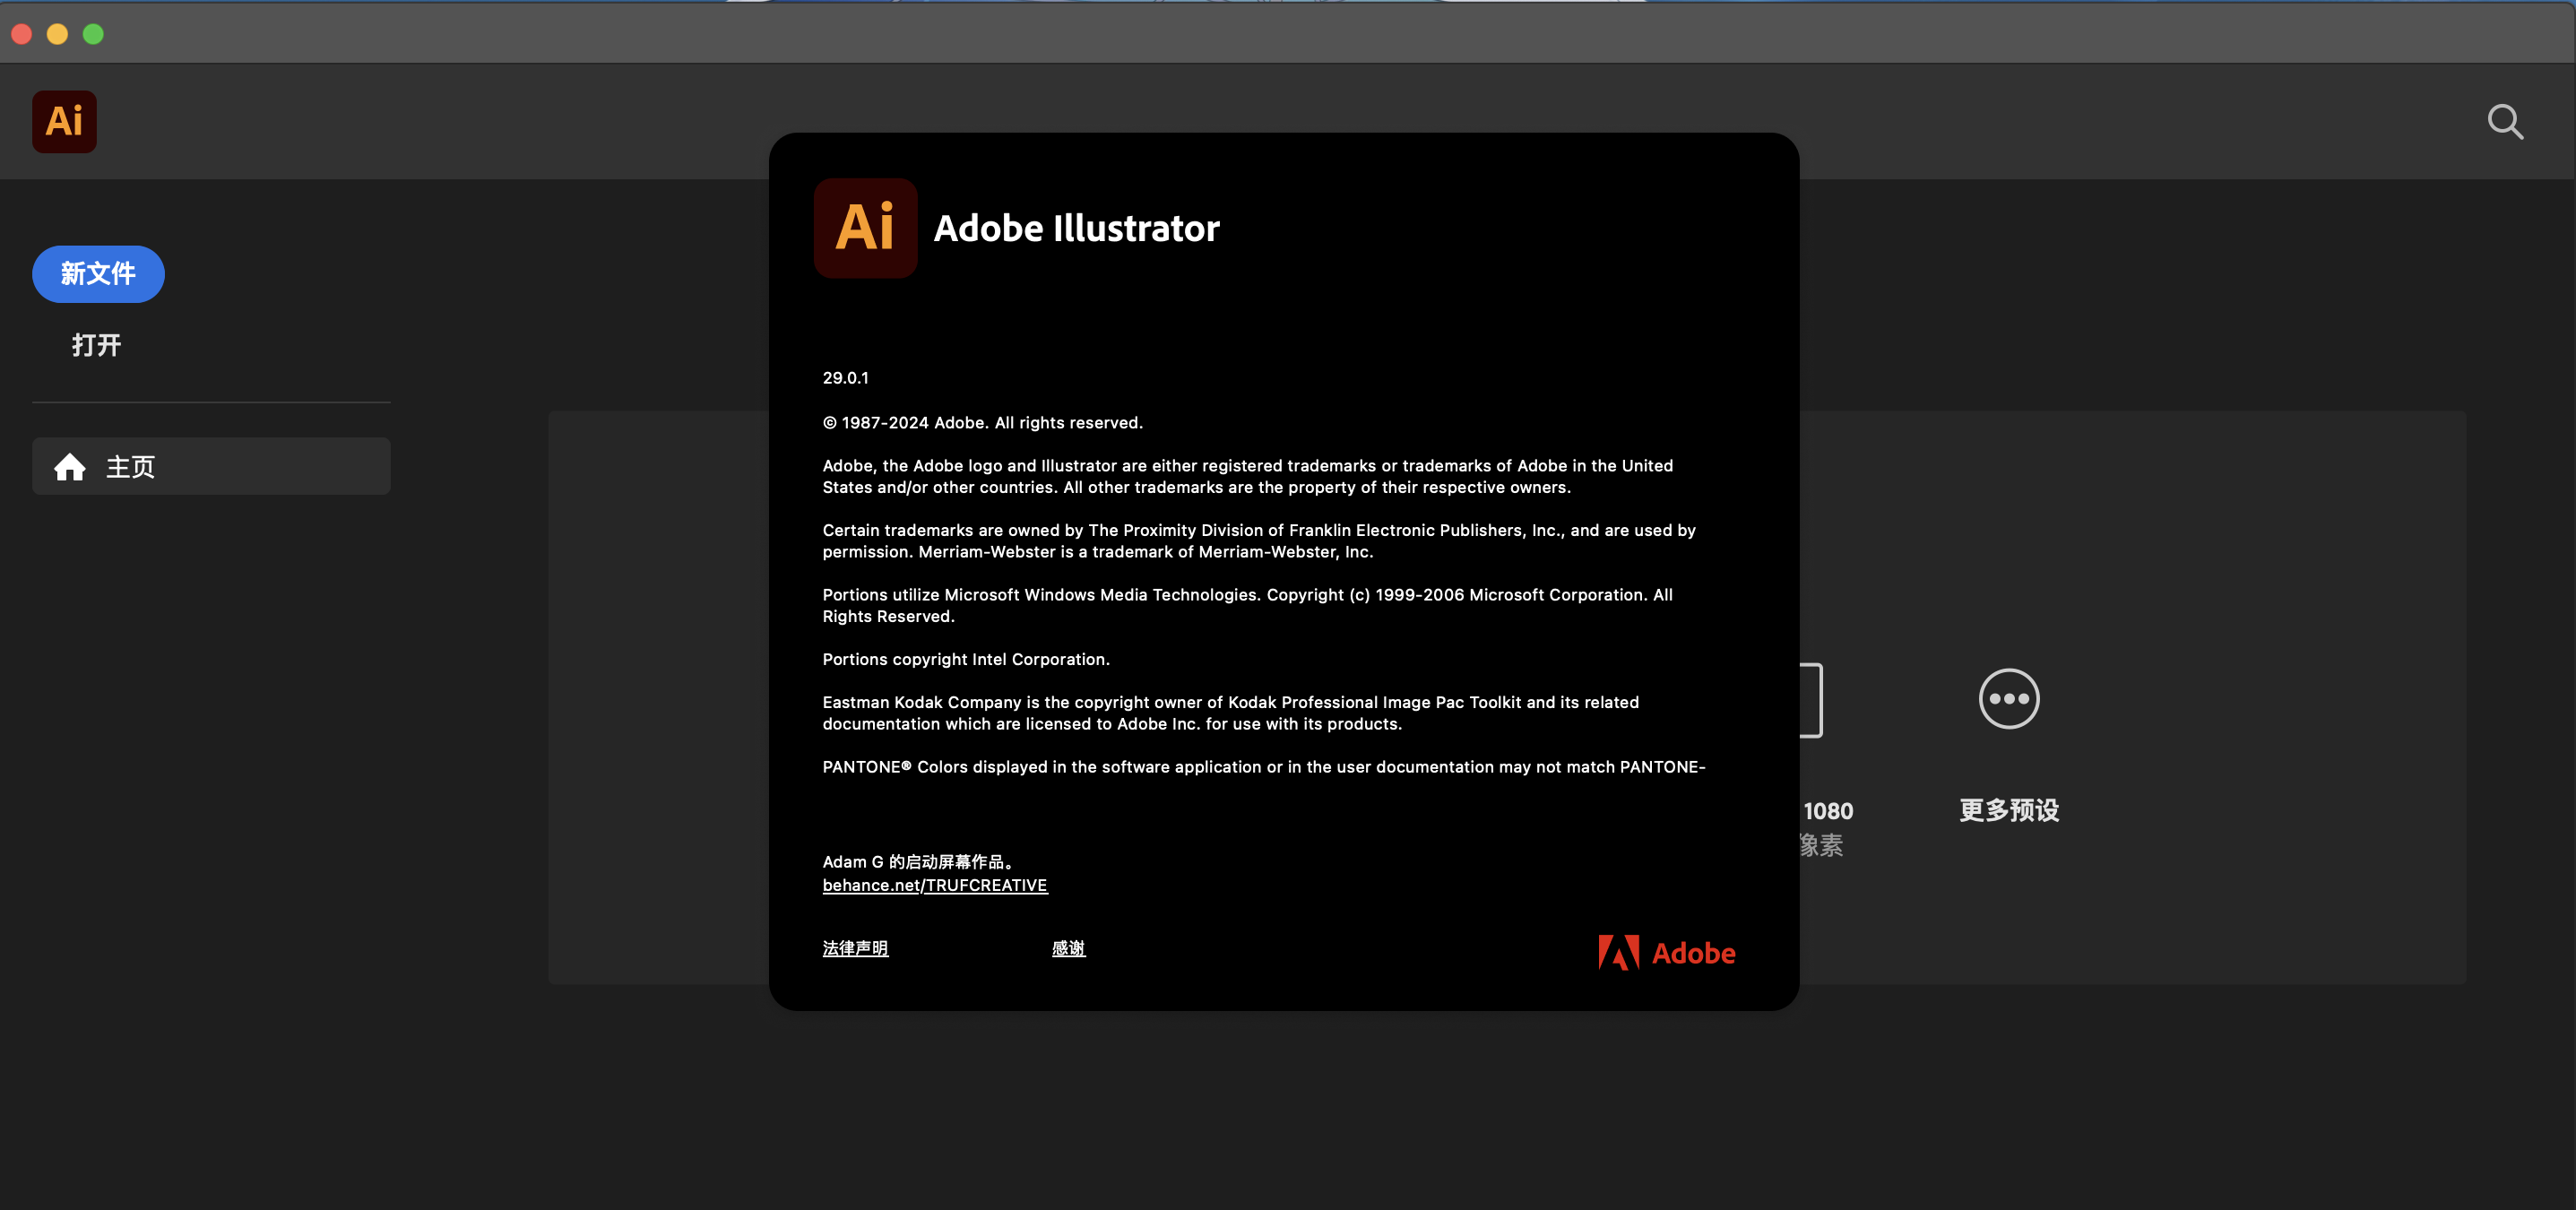Select the home icon next to 主页
Viewport: 2576px width, 1210px height.
[x=70, y=466]
